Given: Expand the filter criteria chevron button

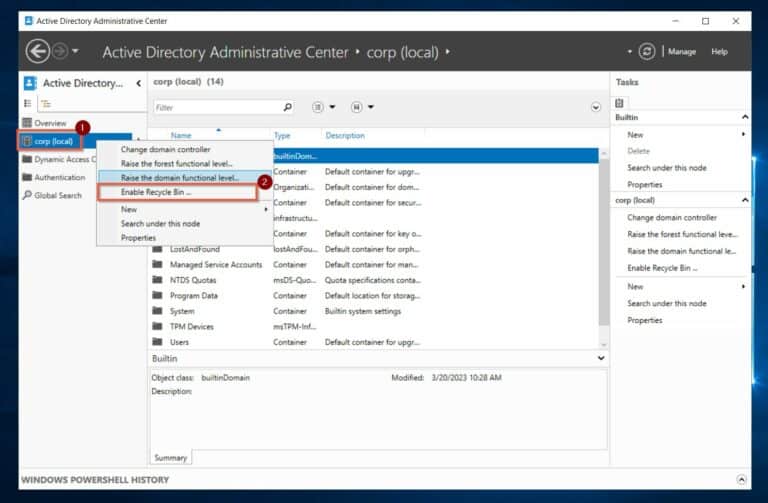Looking at the screenshot, I should point(596,107).
